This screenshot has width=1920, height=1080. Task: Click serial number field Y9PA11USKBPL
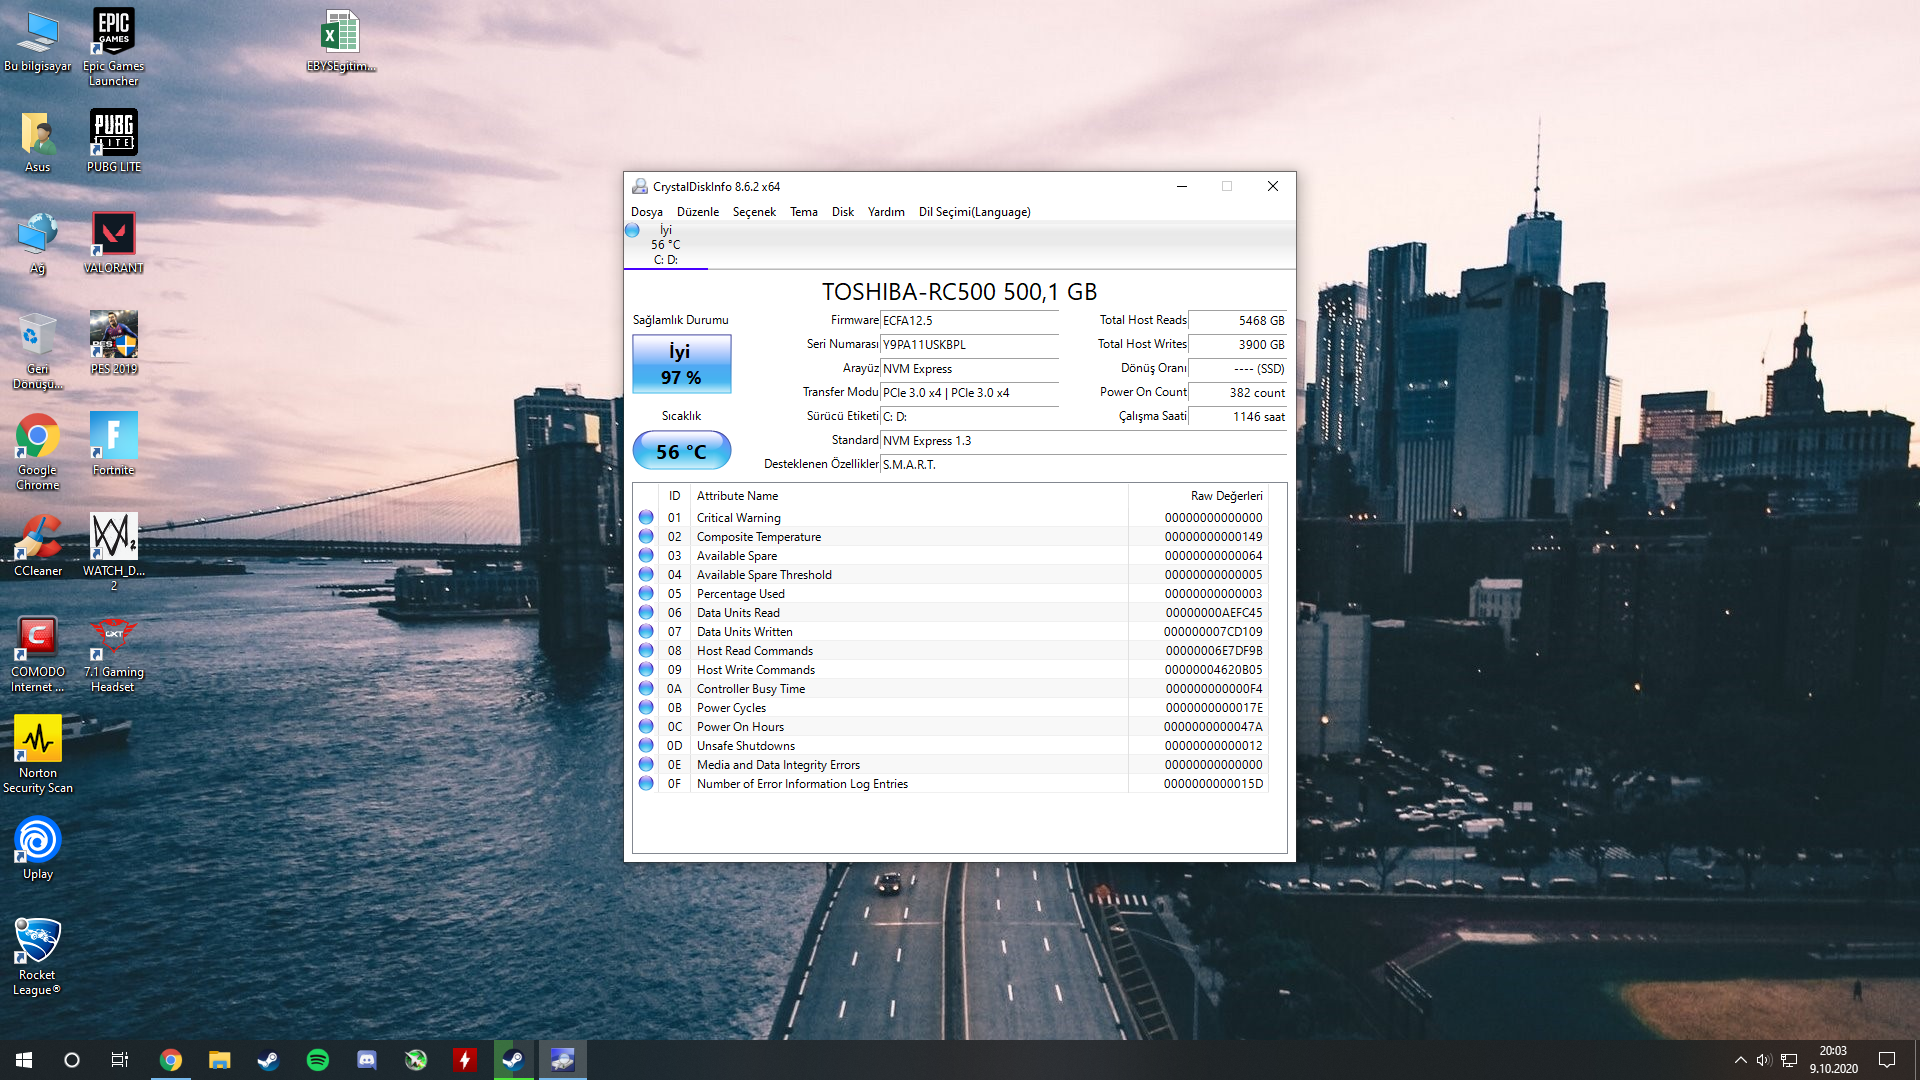pyautogui.click(x=968, y=345)
